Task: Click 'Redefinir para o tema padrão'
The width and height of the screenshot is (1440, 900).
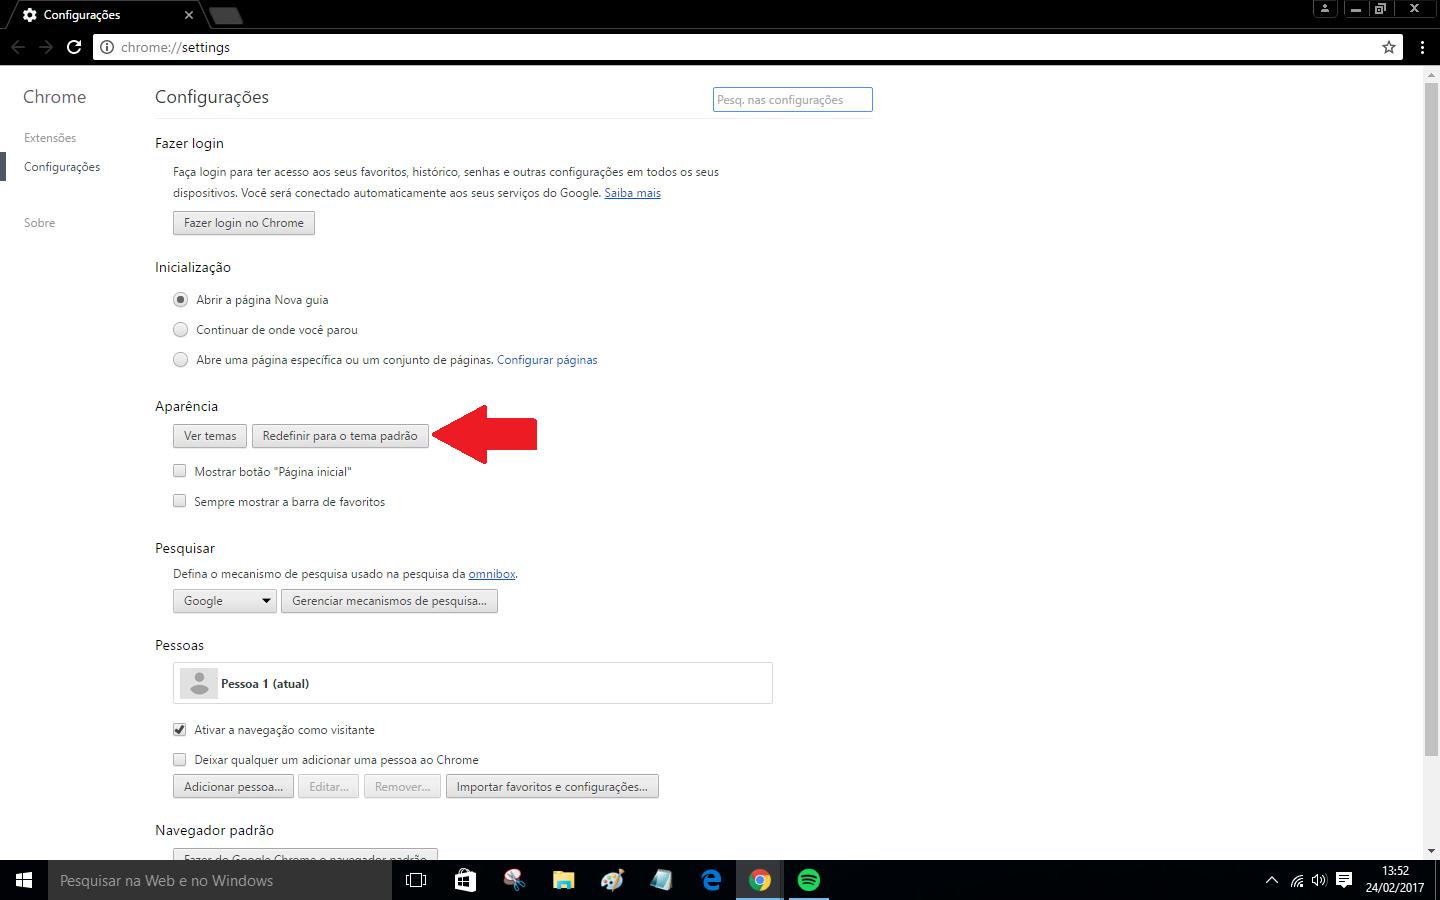Action: [340, 436]
